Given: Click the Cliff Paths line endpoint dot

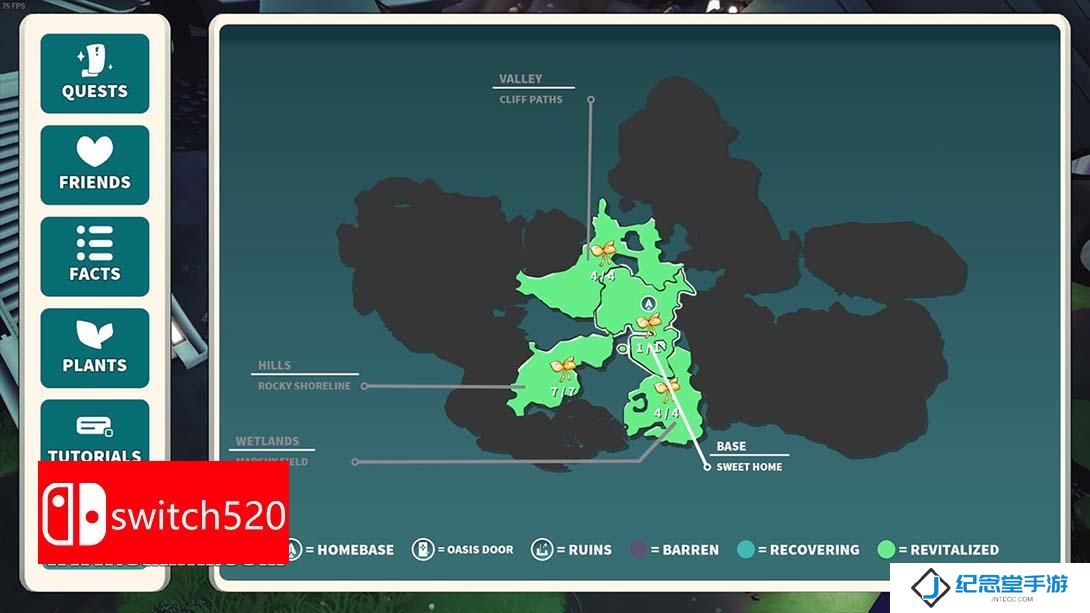Looking at the screenshot, I should (x=591, y=100).
